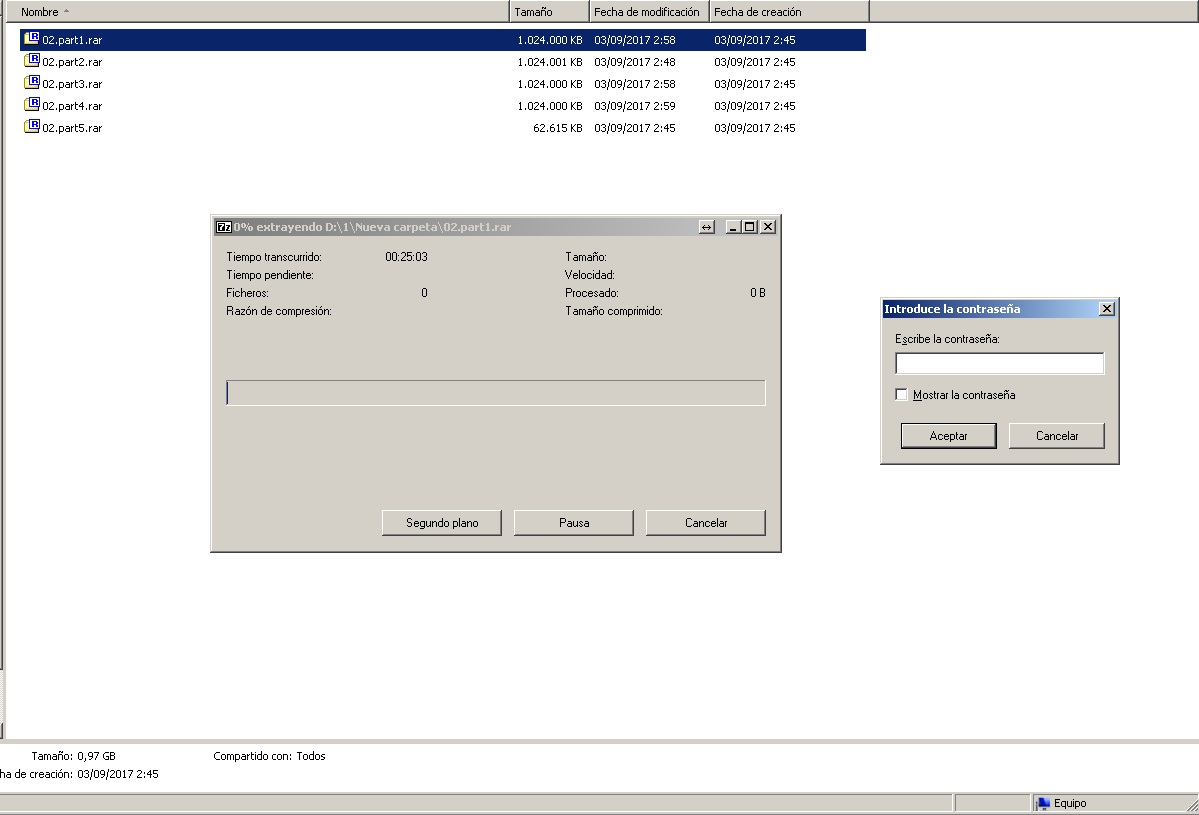Click the Procesado value 0 B

coord(758,293)
